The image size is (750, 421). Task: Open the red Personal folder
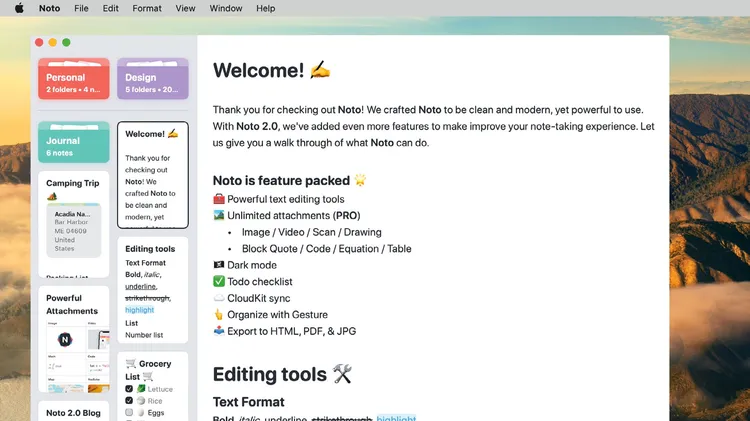[x=74, y=79]
